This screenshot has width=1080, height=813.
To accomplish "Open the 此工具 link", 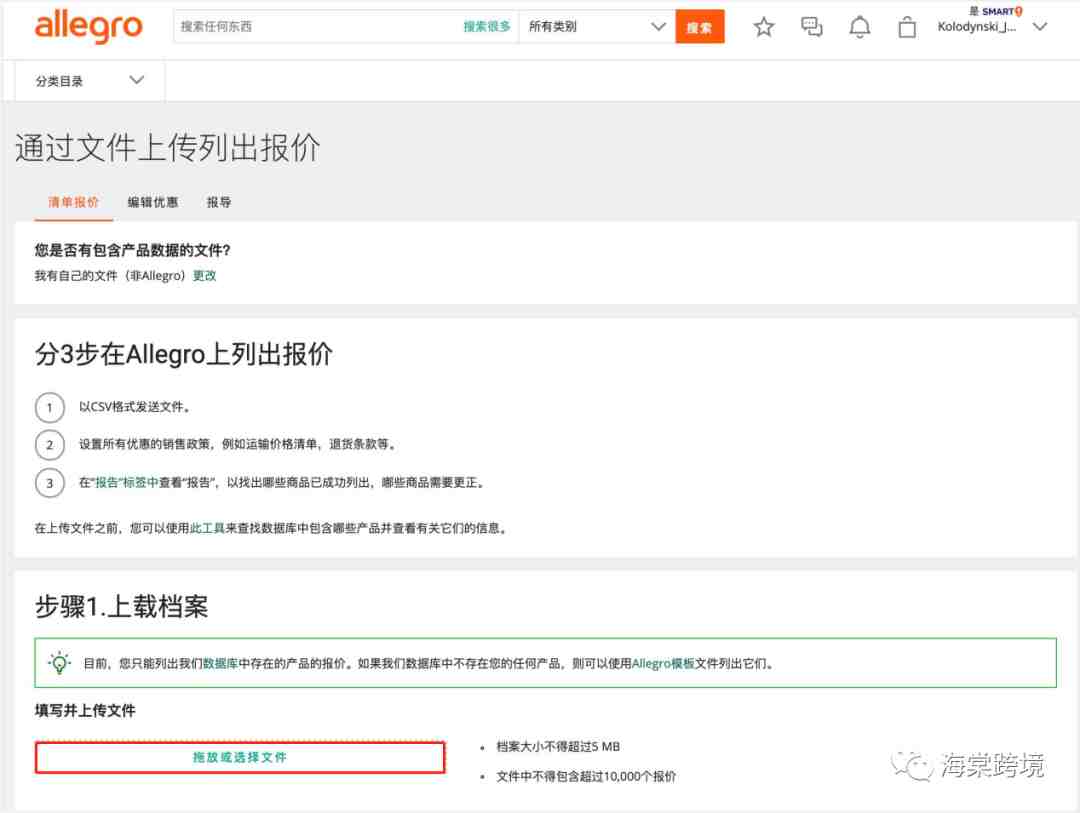I will coord(207,528).
